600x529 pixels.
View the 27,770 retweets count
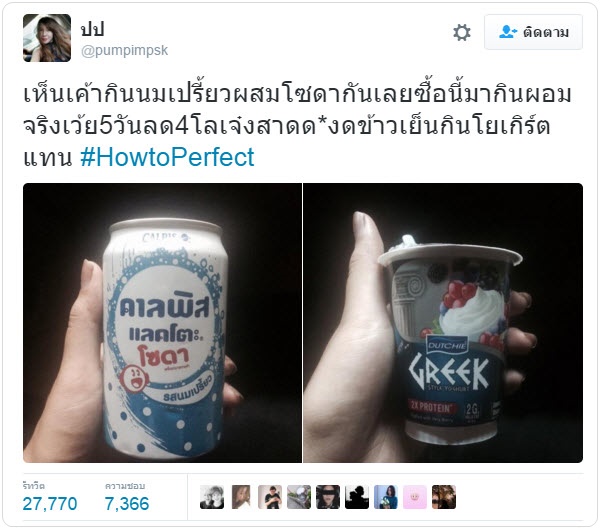tap(50, 504)
